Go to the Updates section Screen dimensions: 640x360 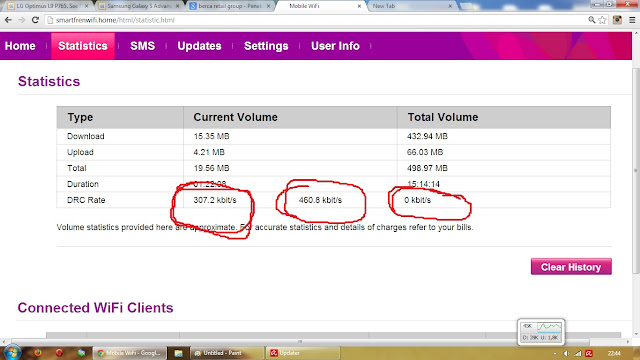pos(199,46)
